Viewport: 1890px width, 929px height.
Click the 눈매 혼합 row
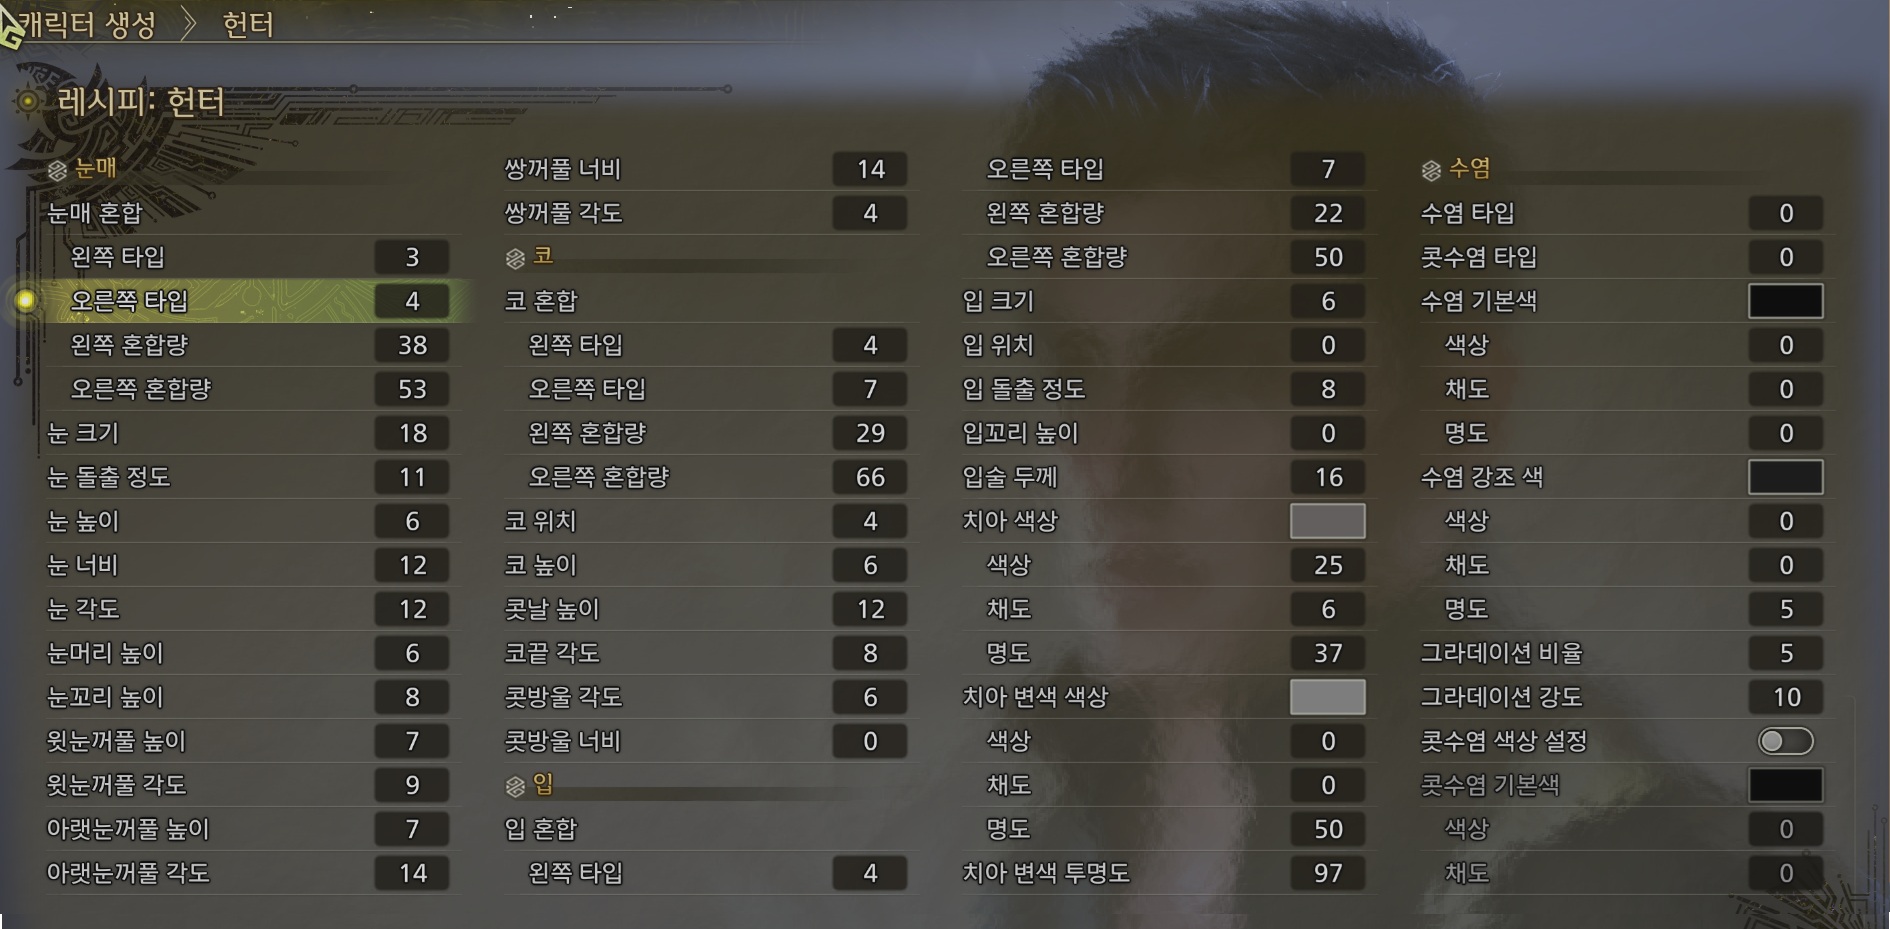(x=247, y=213)
